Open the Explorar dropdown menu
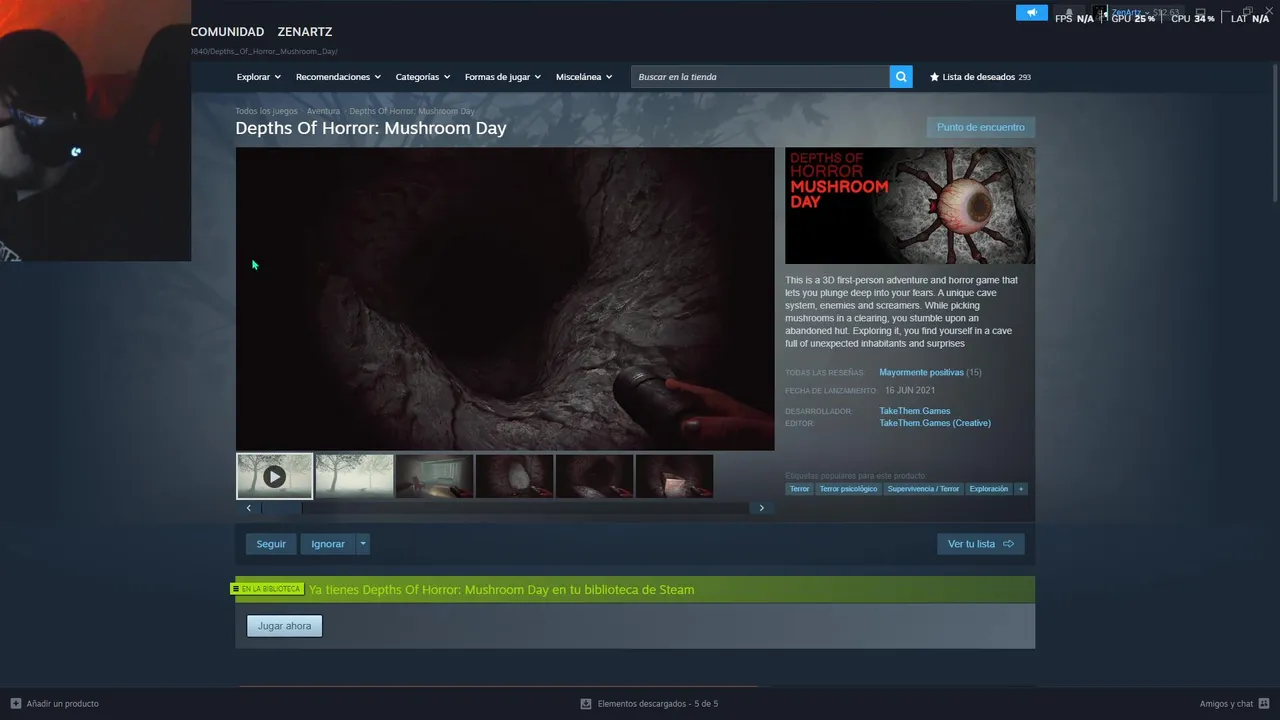Image resolution: width=1280 pixels, height=720 pixels. [x=258, y=77]
